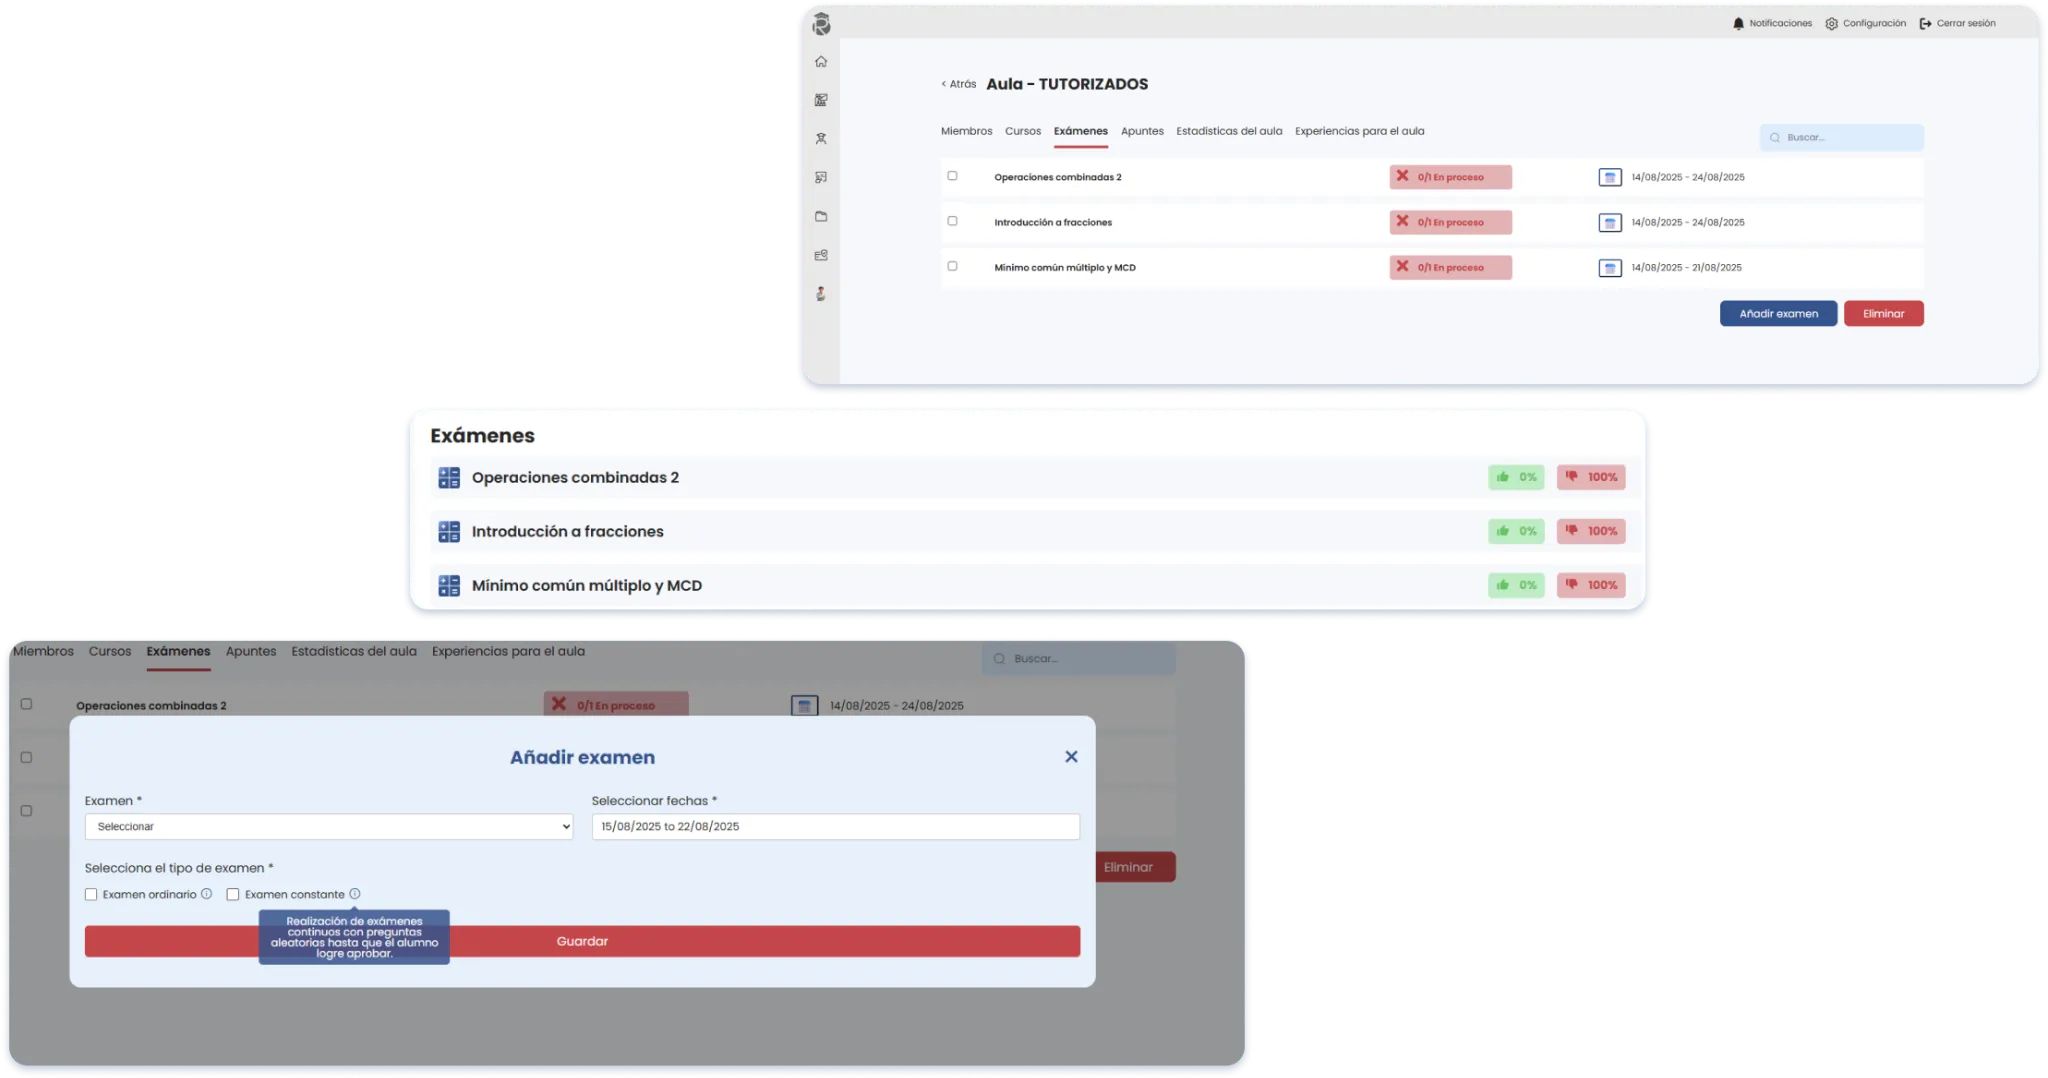Enable the Examen ordinario checkbox

pyautogui.click(x=91, y=895)
